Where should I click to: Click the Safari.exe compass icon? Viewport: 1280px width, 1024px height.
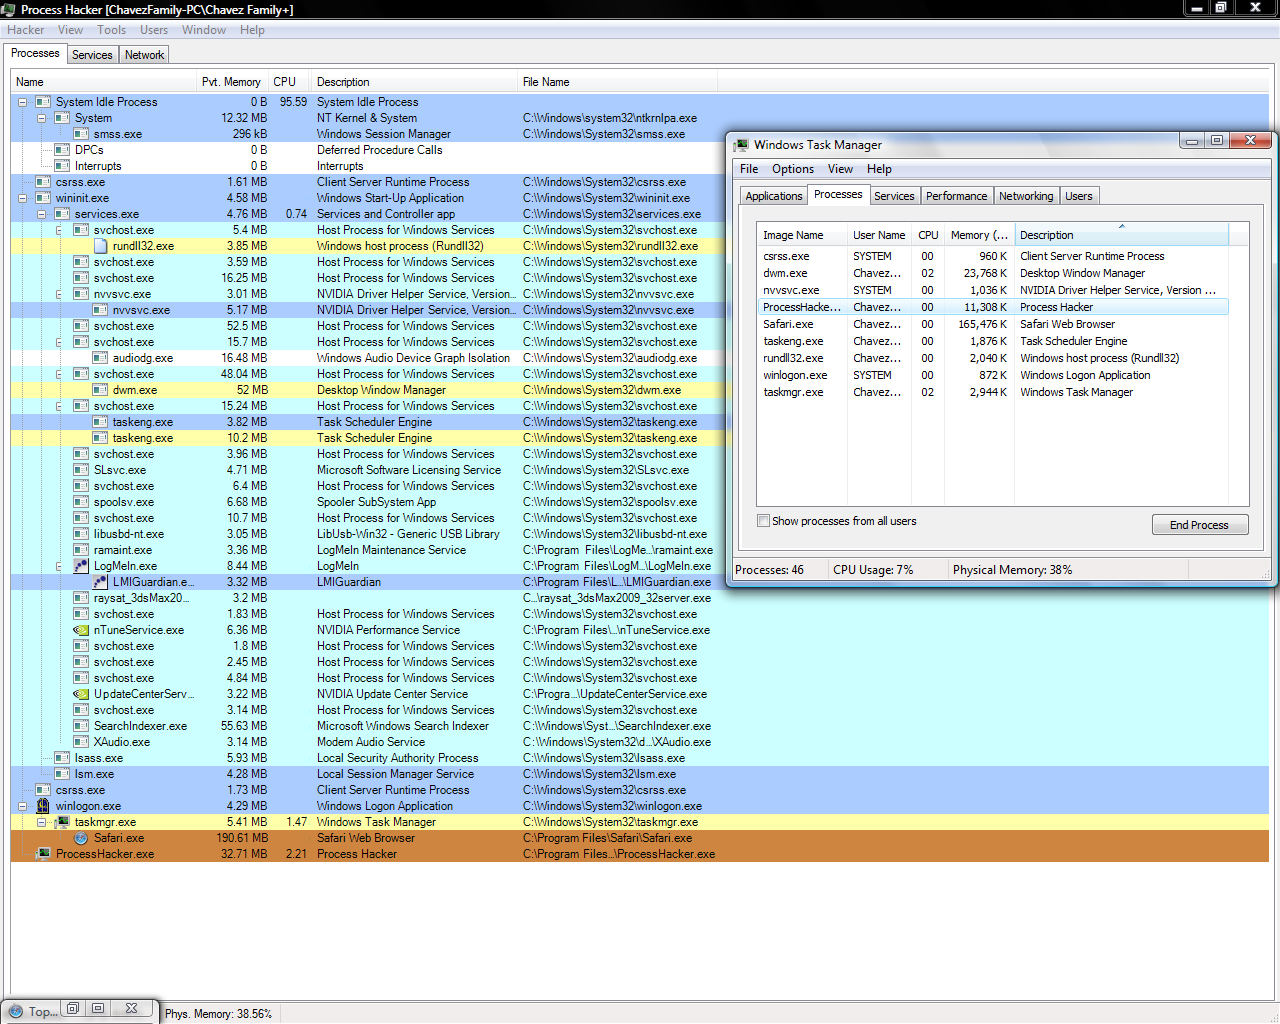pos(81,838)
